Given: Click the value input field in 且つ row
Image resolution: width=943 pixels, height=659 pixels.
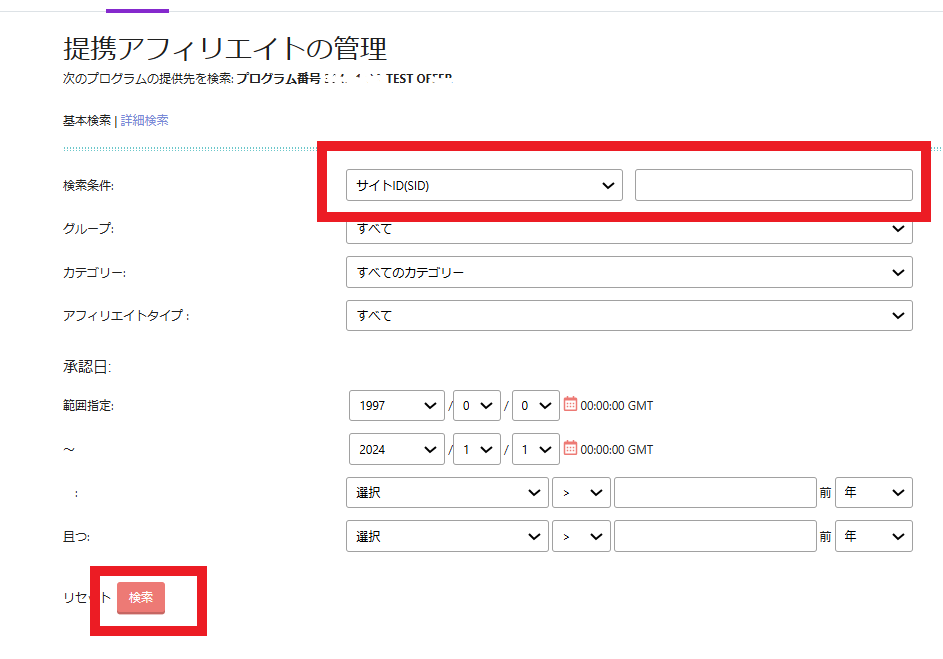Looking at the screenshot, I should pyautogui.click(x=715, y=537).
